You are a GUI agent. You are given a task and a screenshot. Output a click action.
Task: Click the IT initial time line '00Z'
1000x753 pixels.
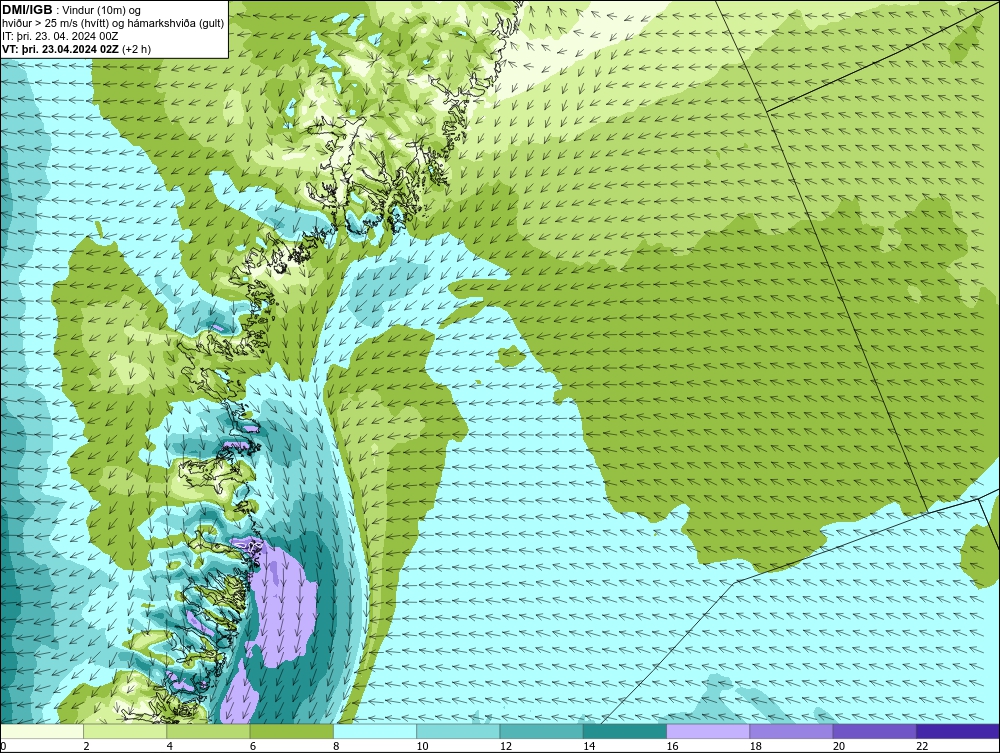click(x=60, y=36)
